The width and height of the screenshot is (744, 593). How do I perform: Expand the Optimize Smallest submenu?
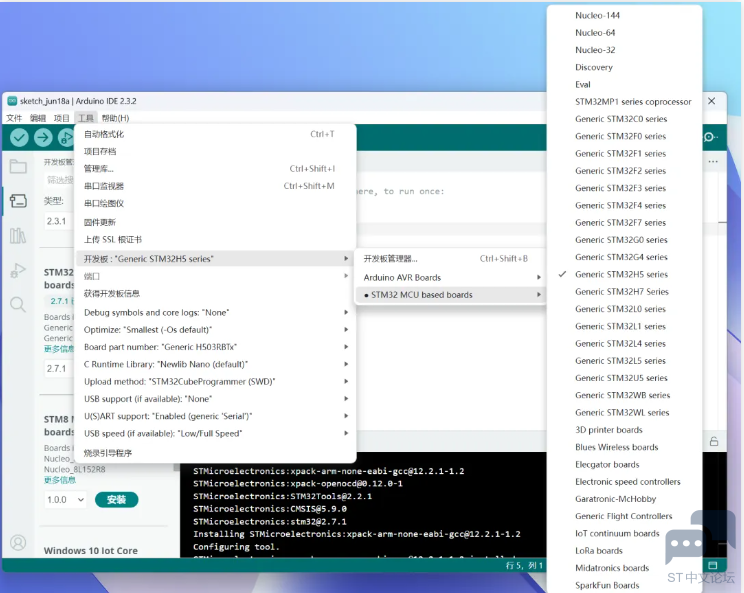[x=215, y=330]
